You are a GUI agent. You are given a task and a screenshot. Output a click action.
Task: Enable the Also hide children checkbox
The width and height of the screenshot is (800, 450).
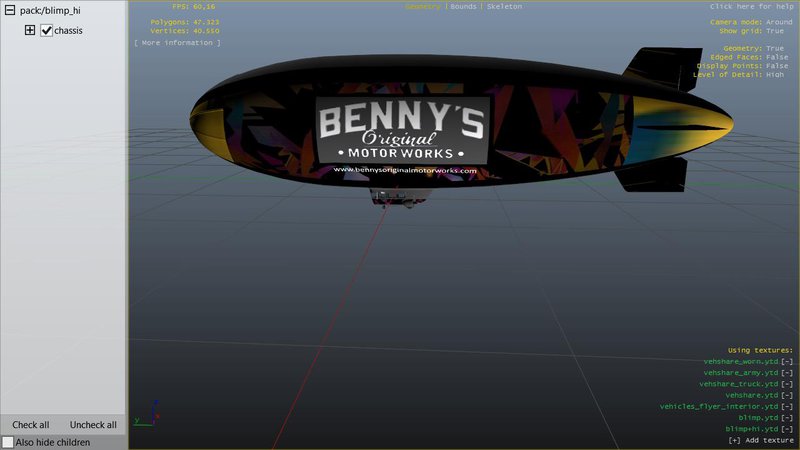(8, 442)
